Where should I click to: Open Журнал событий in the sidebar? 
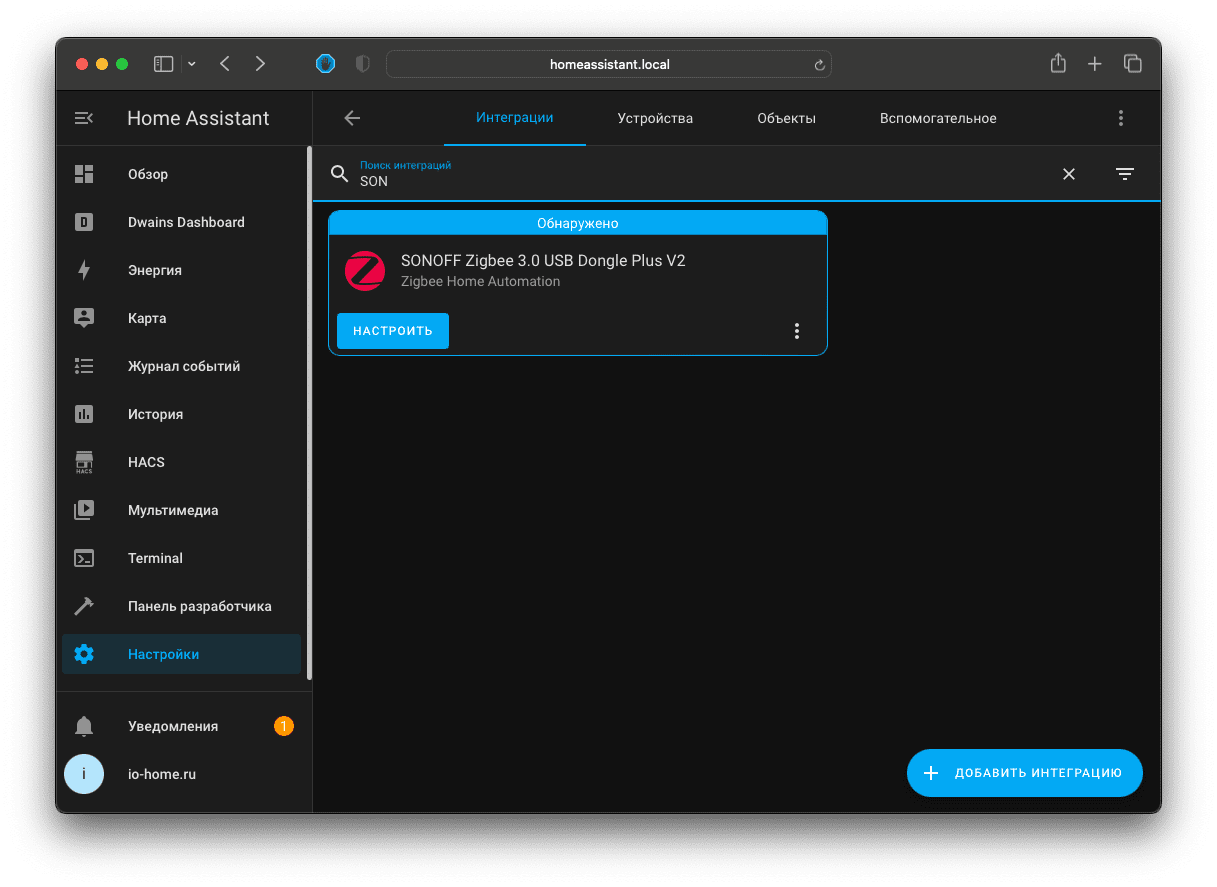(x=181, y=366)
